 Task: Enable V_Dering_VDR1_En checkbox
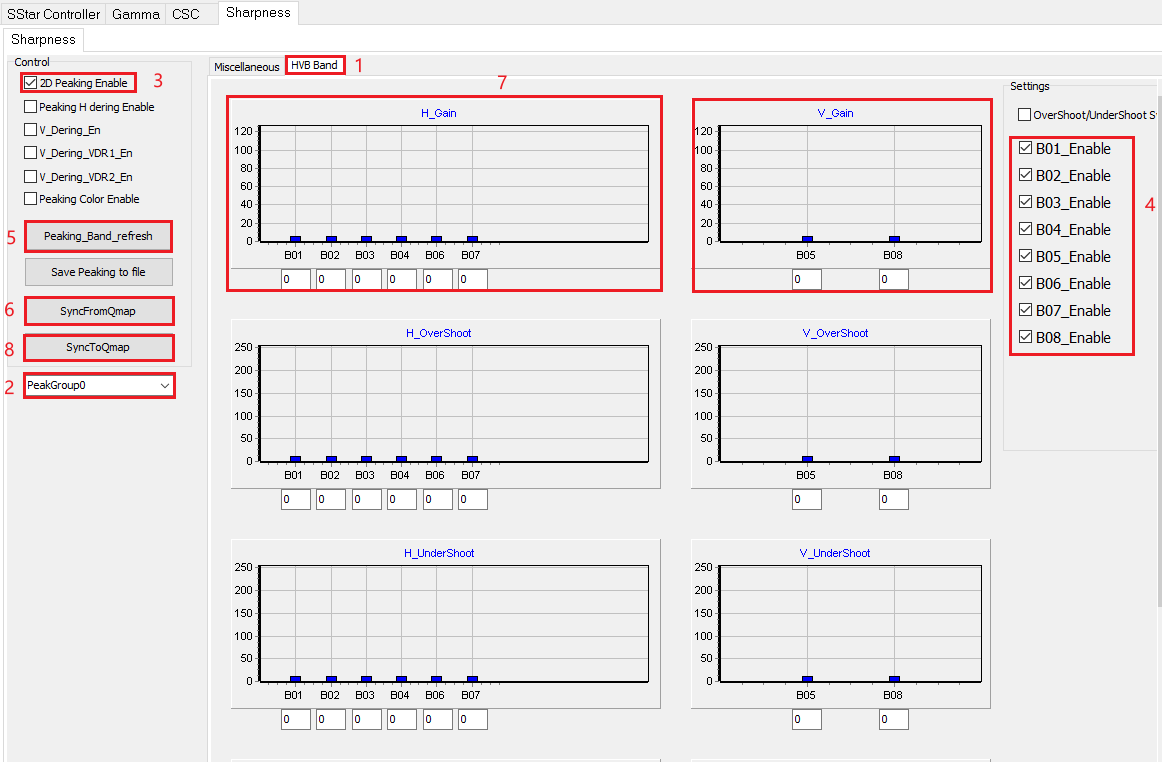pyautogui.click(x=30, y=153)
